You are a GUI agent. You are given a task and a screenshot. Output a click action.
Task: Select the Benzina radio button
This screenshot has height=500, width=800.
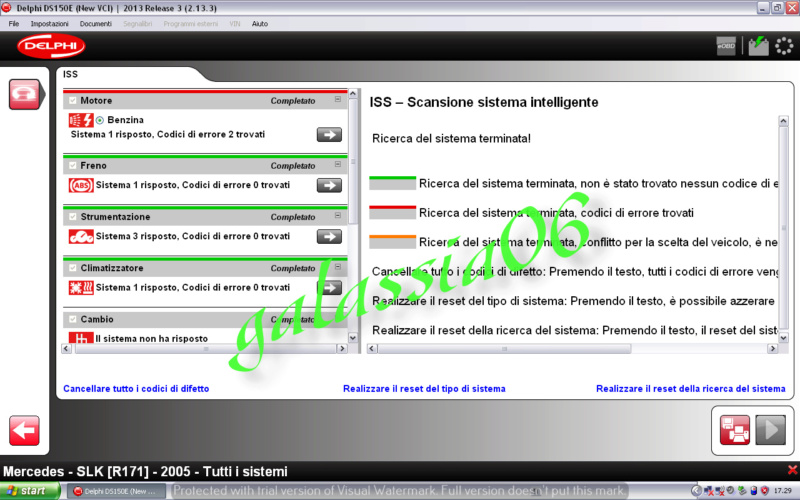(100, 120)
